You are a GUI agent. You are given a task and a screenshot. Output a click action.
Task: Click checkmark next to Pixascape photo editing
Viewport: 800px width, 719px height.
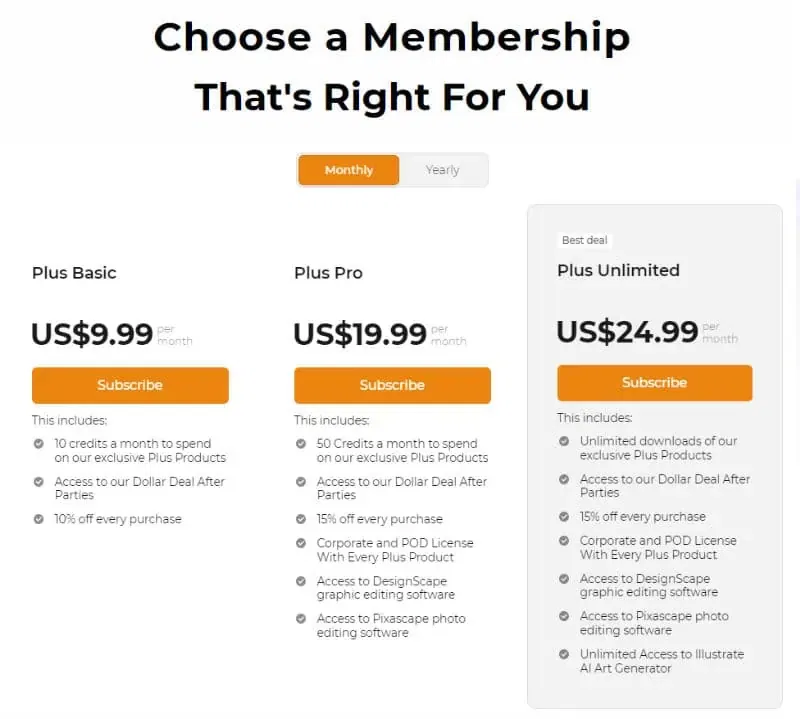tap(300, 619)
